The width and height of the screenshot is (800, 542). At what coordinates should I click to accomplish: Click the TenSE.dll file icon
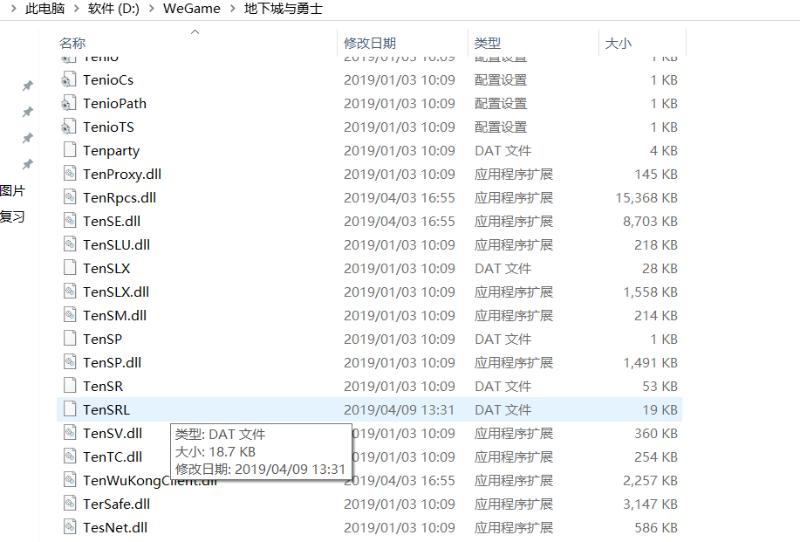(69, 221)
